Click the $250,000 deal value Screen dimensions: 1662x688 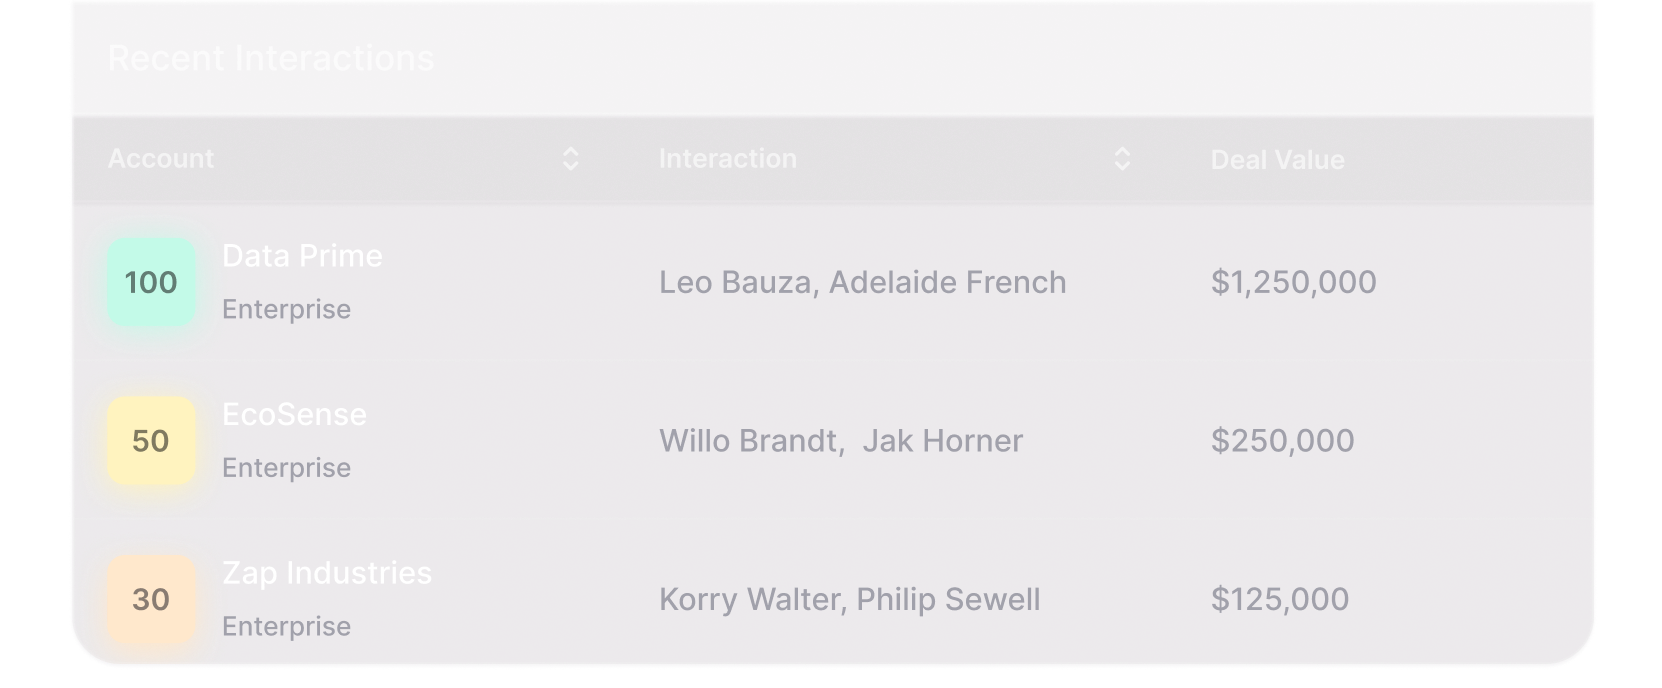[1282, 441]
